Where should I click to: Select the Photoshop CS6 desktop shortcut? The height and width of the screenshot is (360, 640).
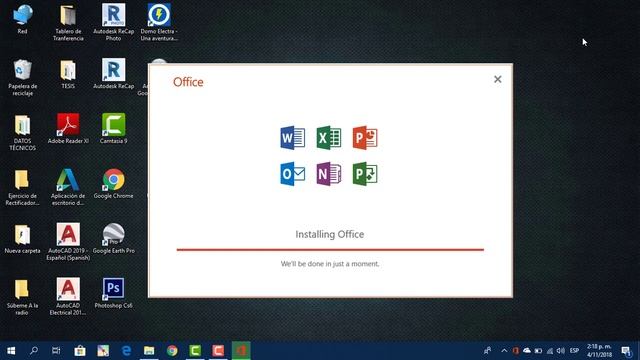tap(113, 294)
